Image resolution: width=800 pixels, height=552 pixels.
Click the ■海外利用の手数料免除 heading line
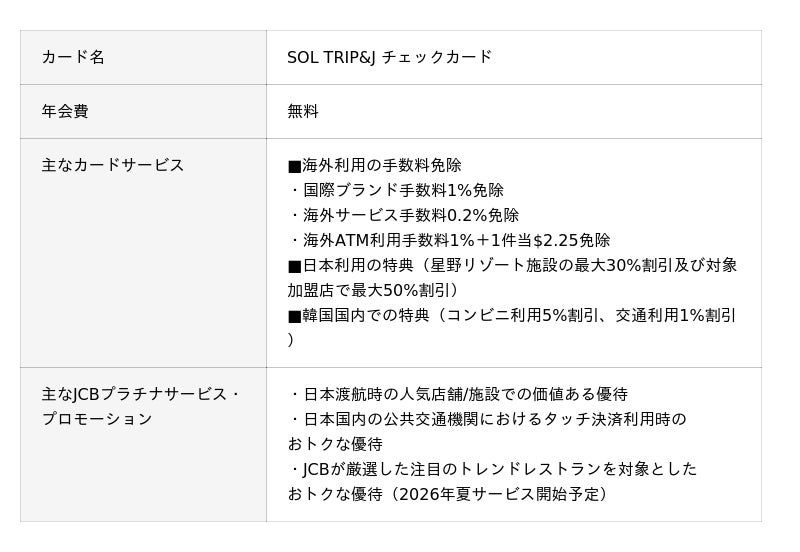(374, 165)
